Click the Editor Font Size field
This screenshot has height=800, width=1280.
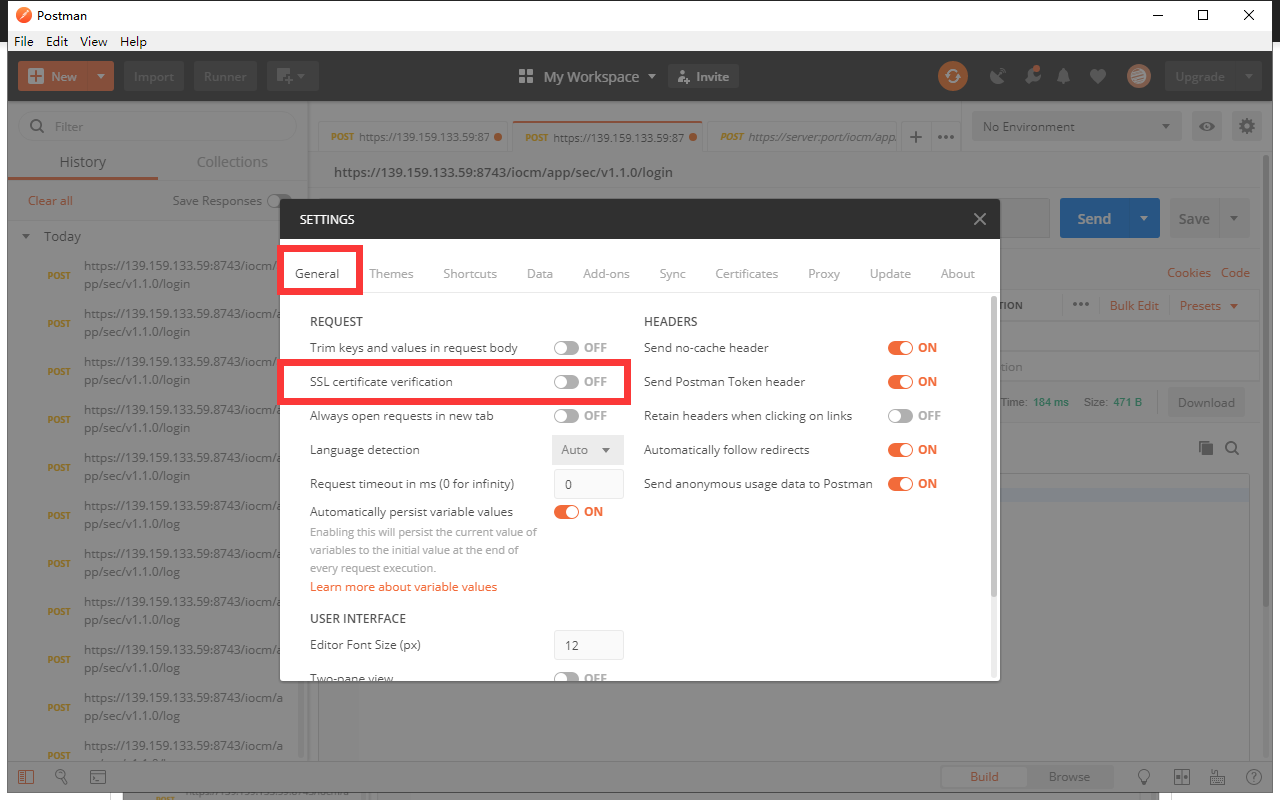[589, 645]
